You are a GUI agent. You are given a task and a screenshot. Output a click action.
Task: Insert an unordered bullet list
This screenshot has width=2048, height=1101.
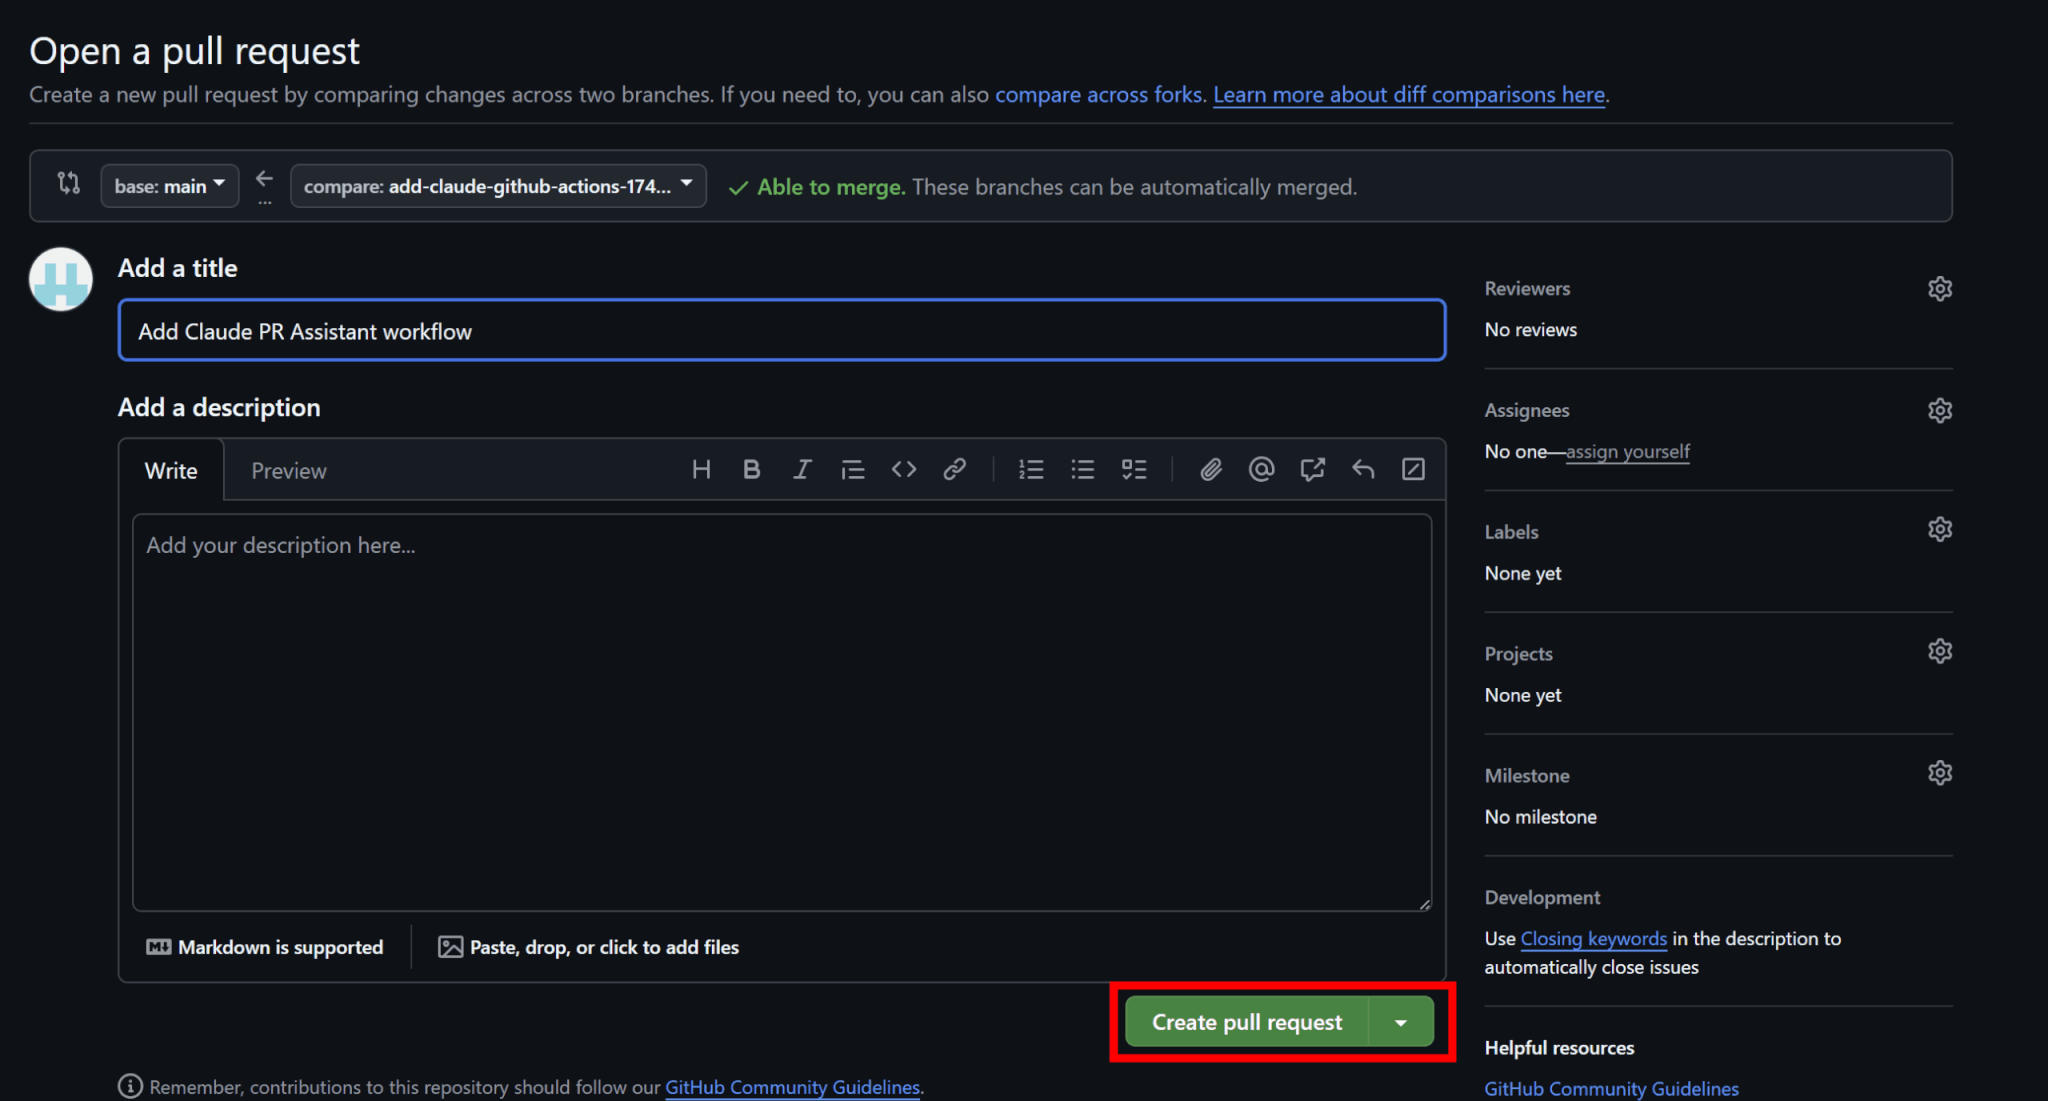(x=1082, y=469)
